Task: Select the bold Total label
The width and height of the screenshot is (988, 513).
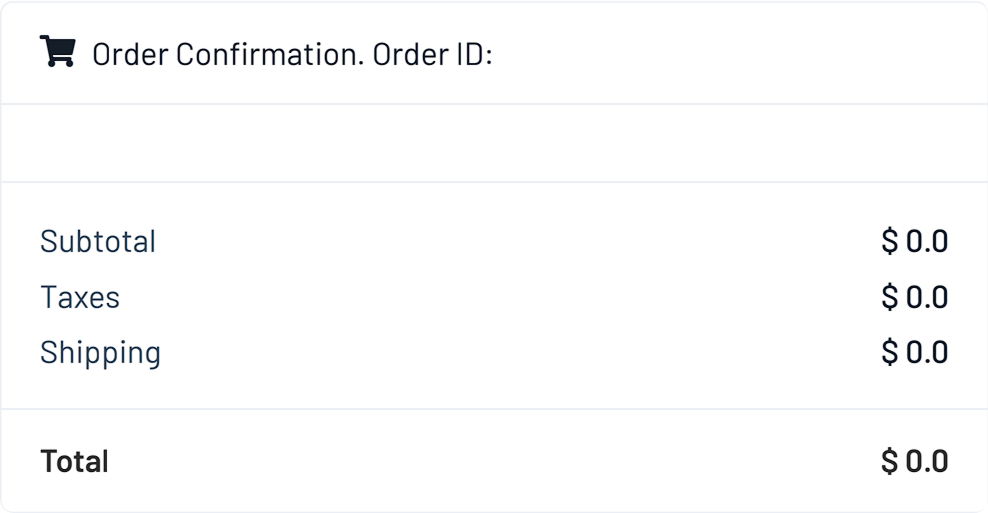Action: click(x=74, y=461)
